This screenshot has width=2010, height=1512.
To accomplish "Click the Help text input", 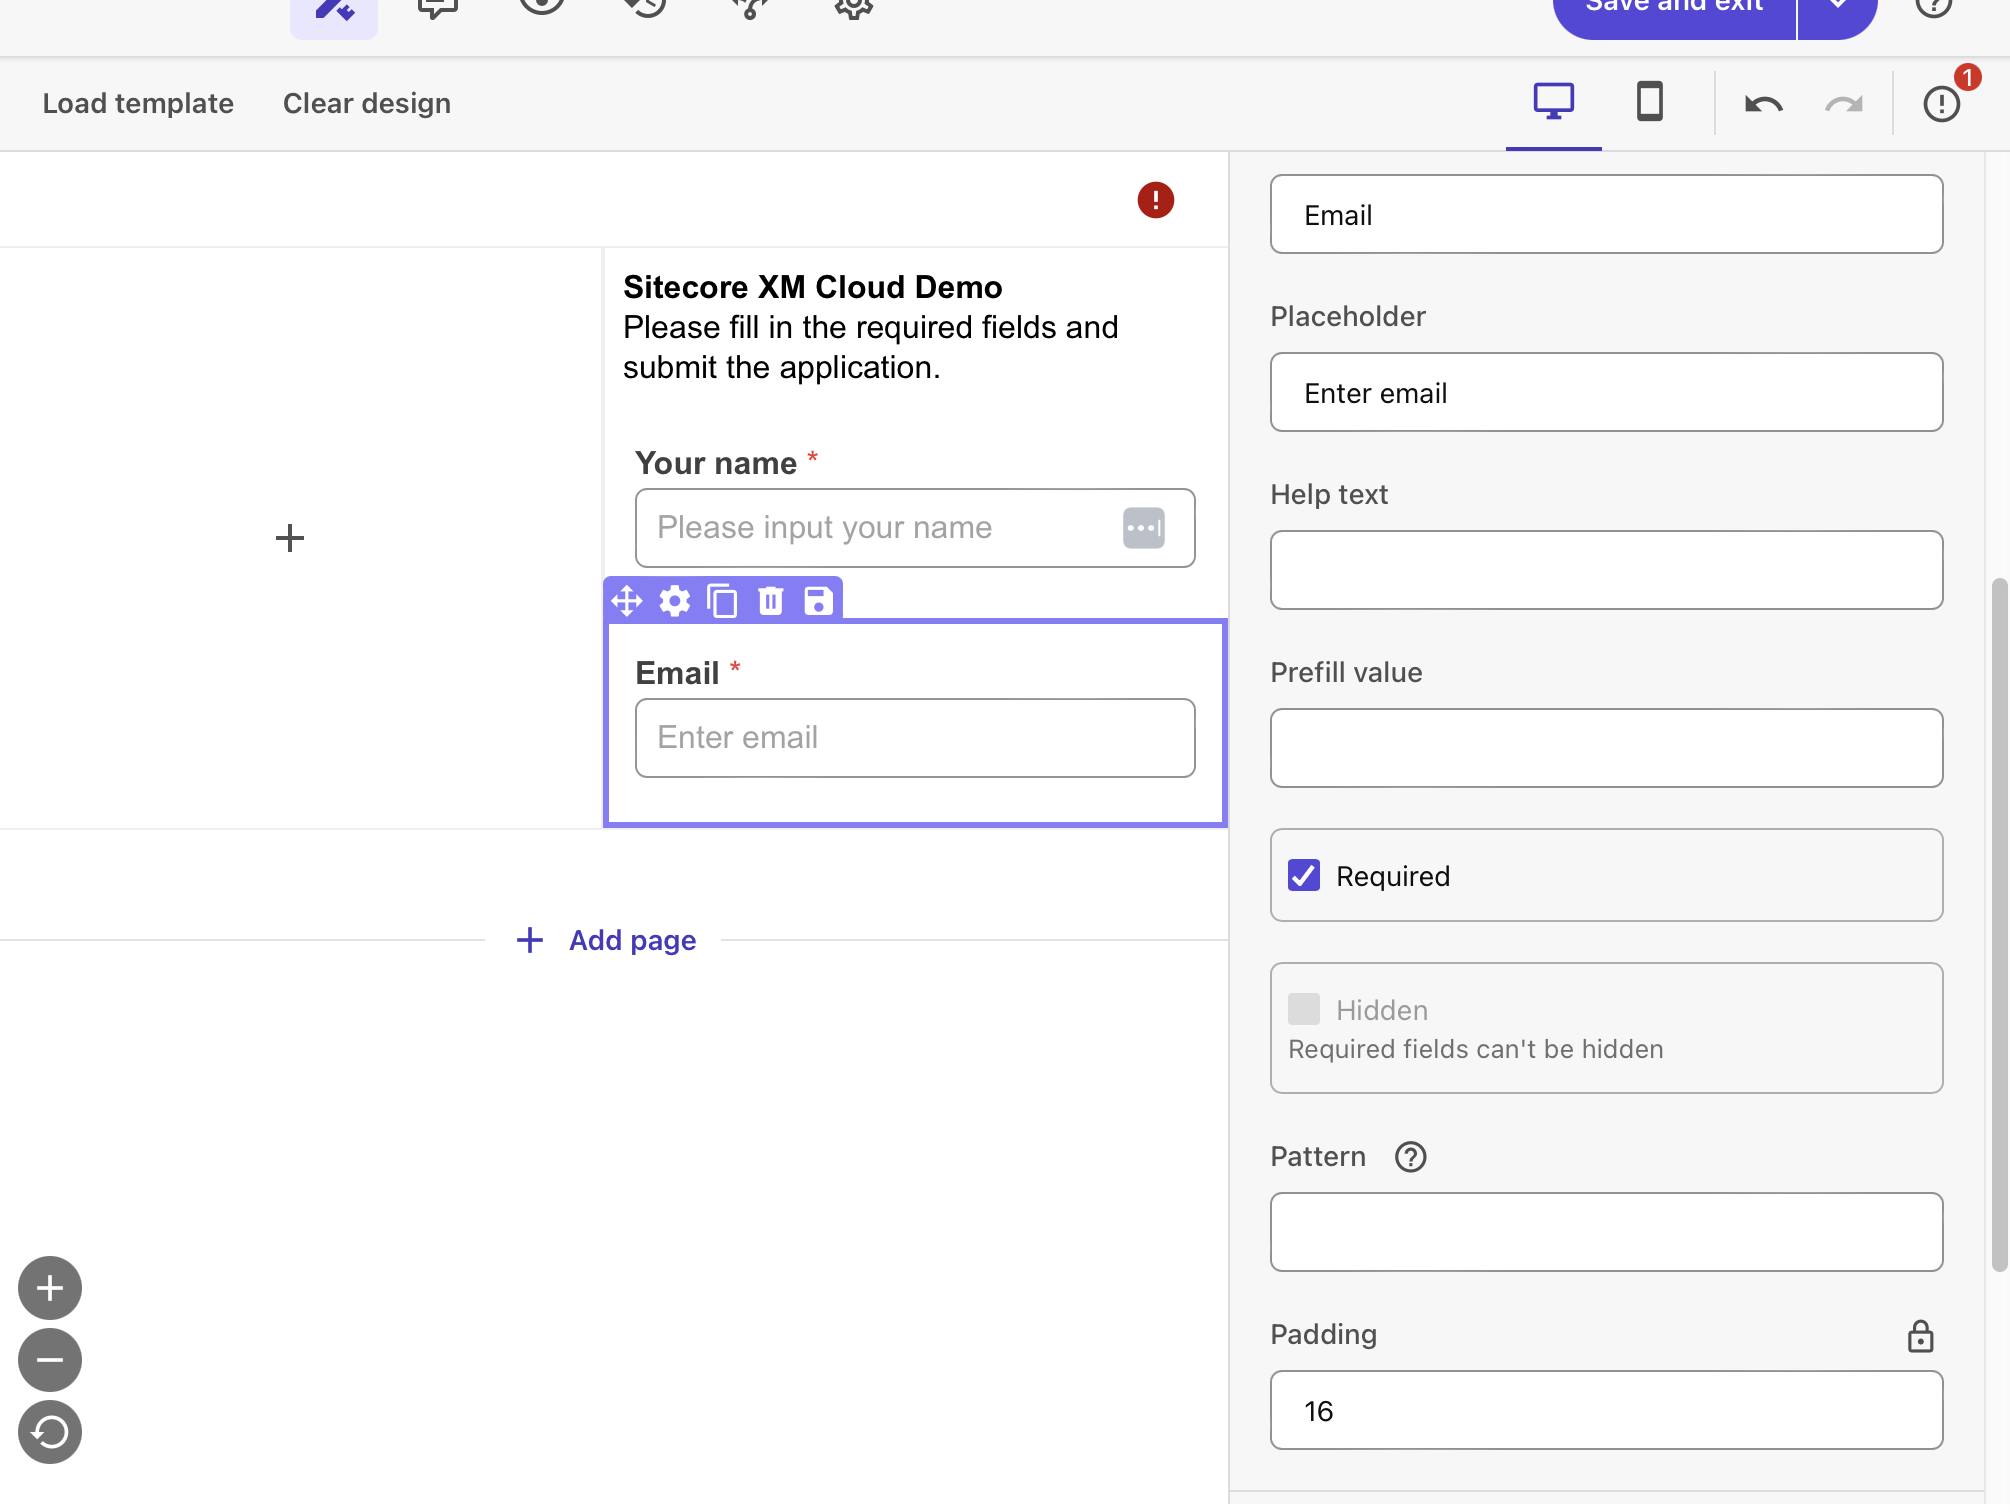I will point(1606,570).
